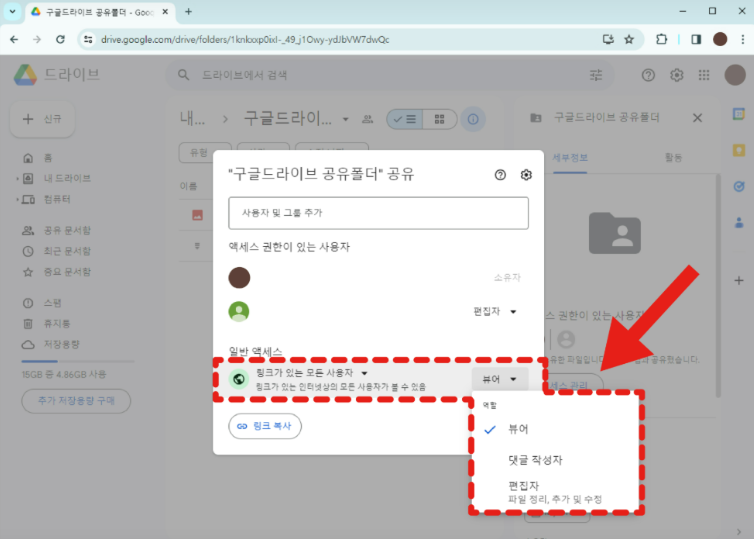Toggle browser side panel icon

(696, 39)
